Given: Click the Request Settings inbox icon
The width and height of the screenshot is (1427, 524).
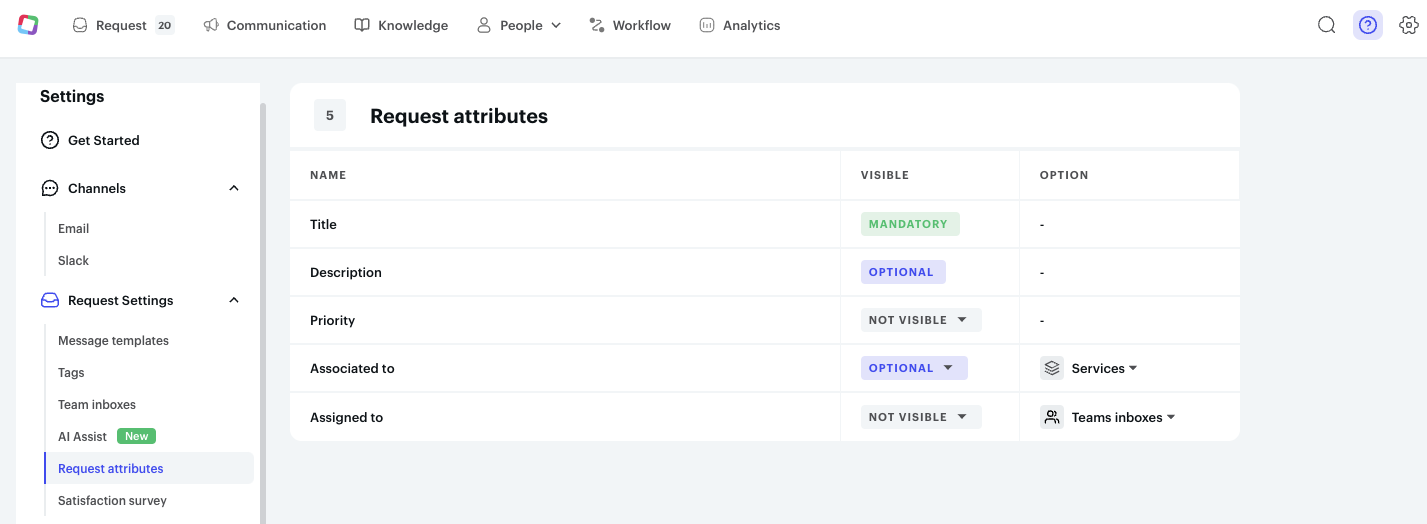Looking at the screenshot, I should click(x=50, y=300).
